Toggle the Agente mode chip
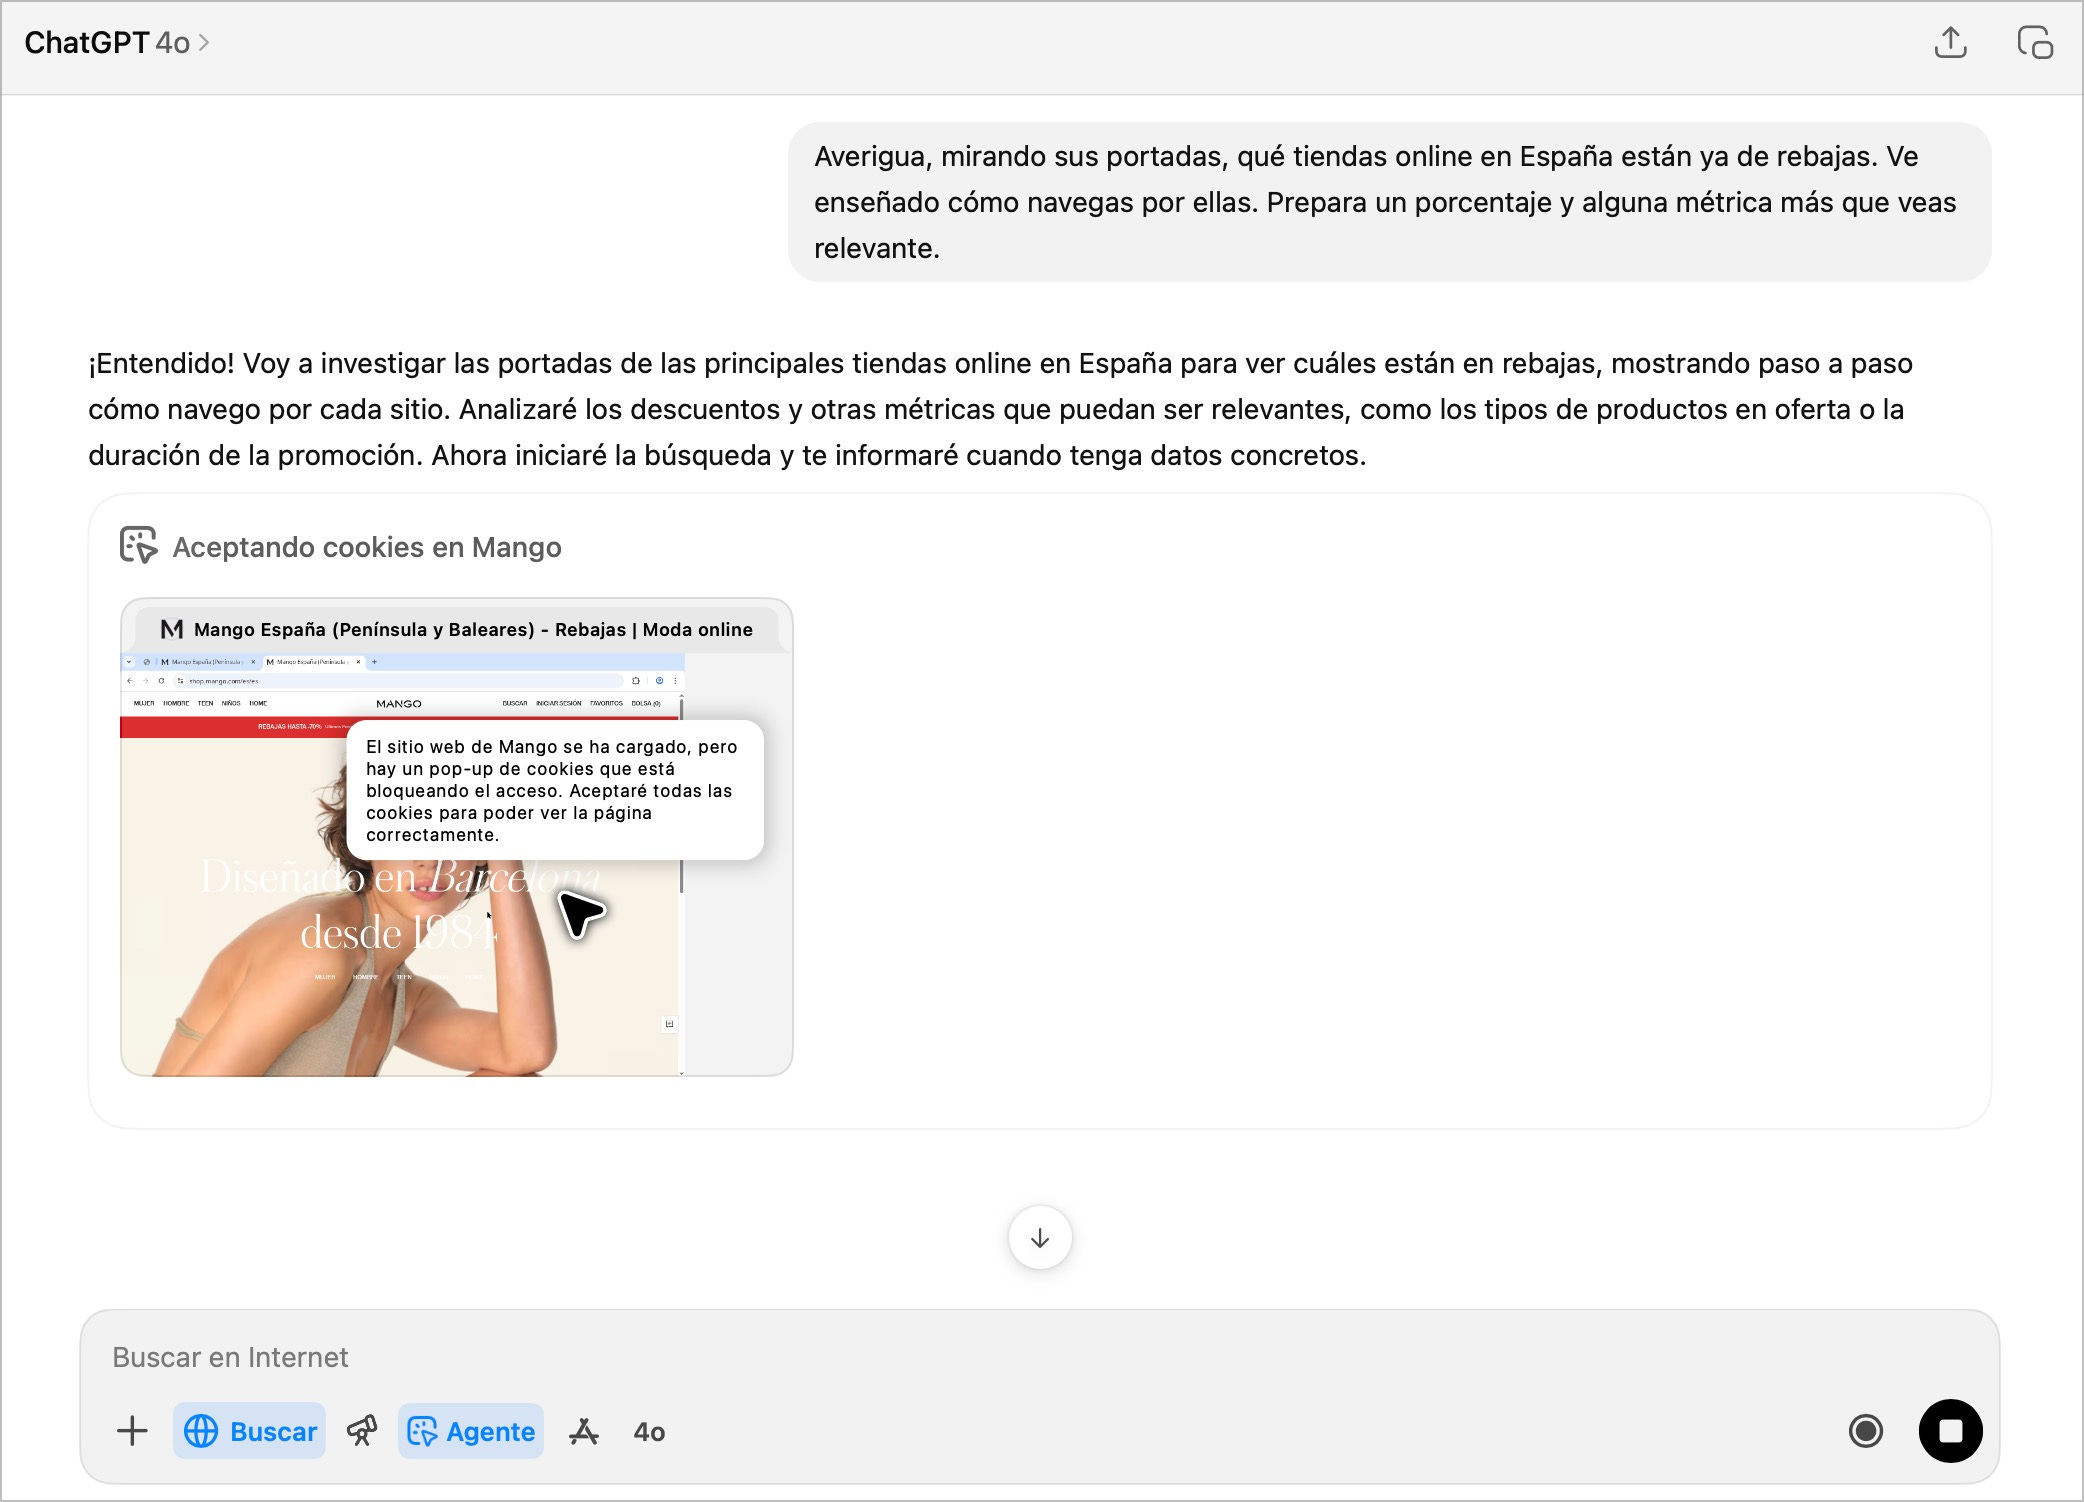Viewport: 2084px width, 1502px height. point(471,1431)
